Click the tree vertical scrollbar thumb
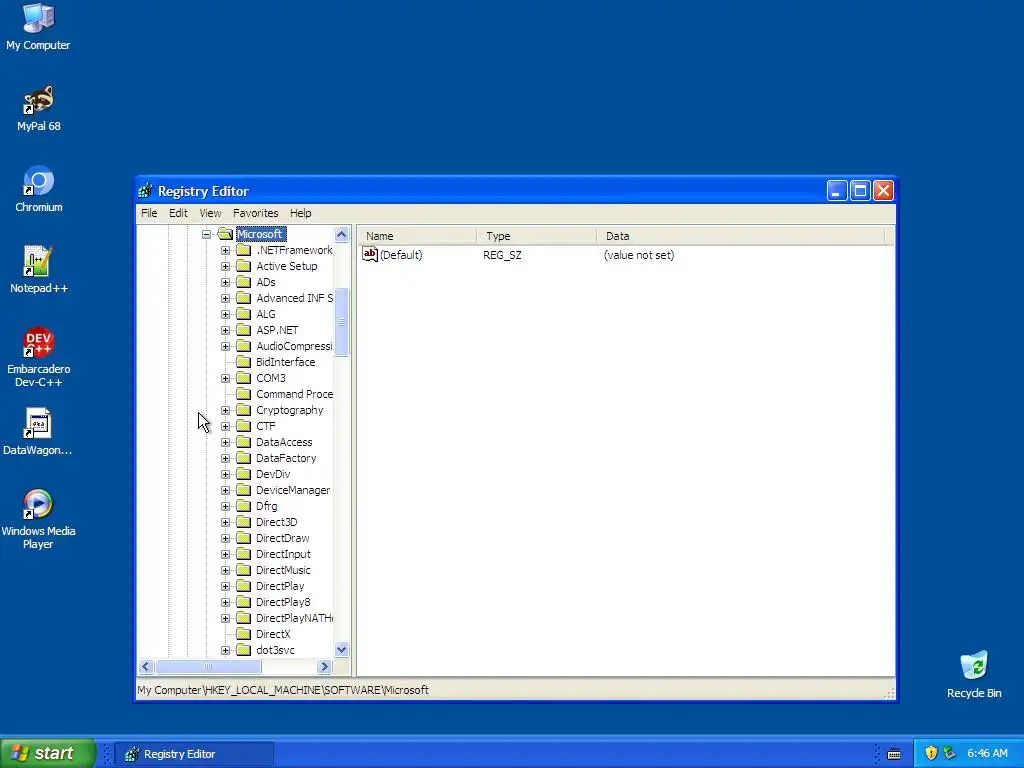Image resolution: width=1024 pixels, height=768 pixels. pyautogui.click(x=342, y=321)
